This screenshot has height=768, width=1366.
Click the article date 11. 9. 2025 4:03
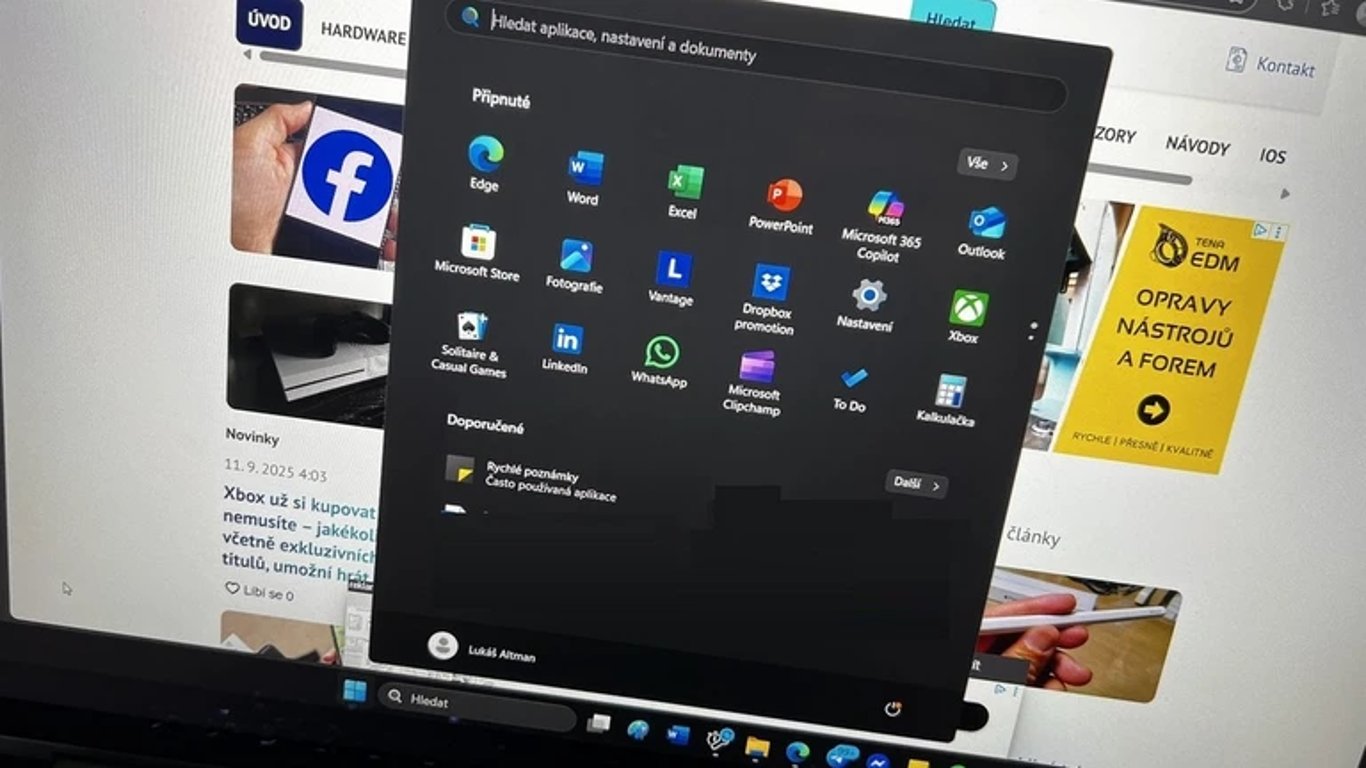click(275, 471)
